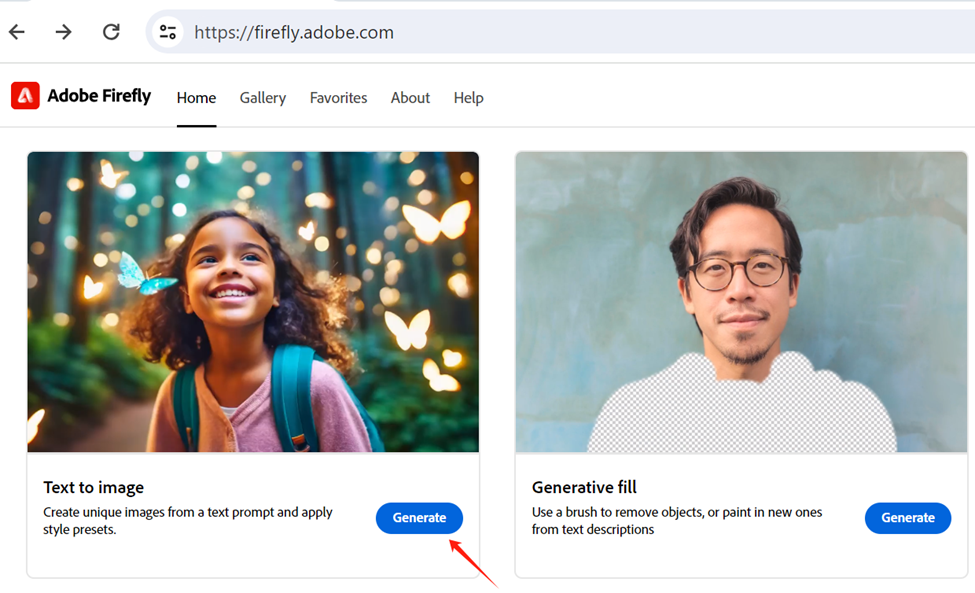Viewport: 975px width, 593px height.
Task: Go forward to the next page
Action: pos(63,31)
